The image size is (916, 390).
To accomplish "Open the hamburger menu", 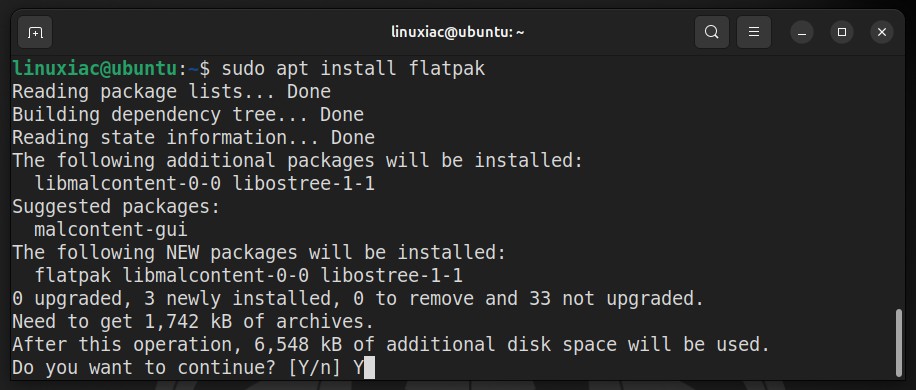I will coord(754,32).
